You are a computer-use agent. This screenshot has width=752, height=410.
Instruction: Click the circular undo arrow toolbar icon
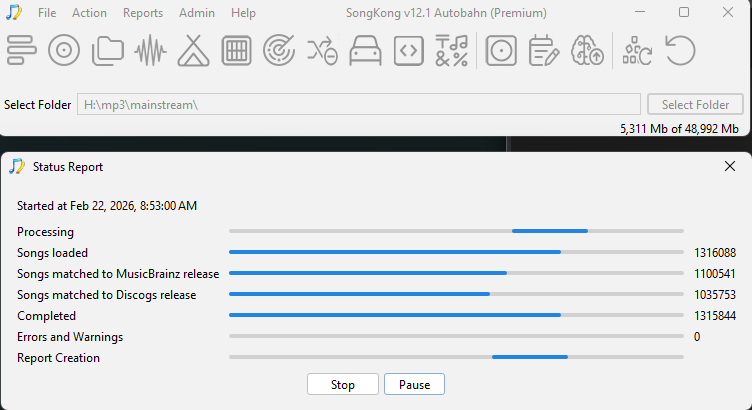pos(680,50)
